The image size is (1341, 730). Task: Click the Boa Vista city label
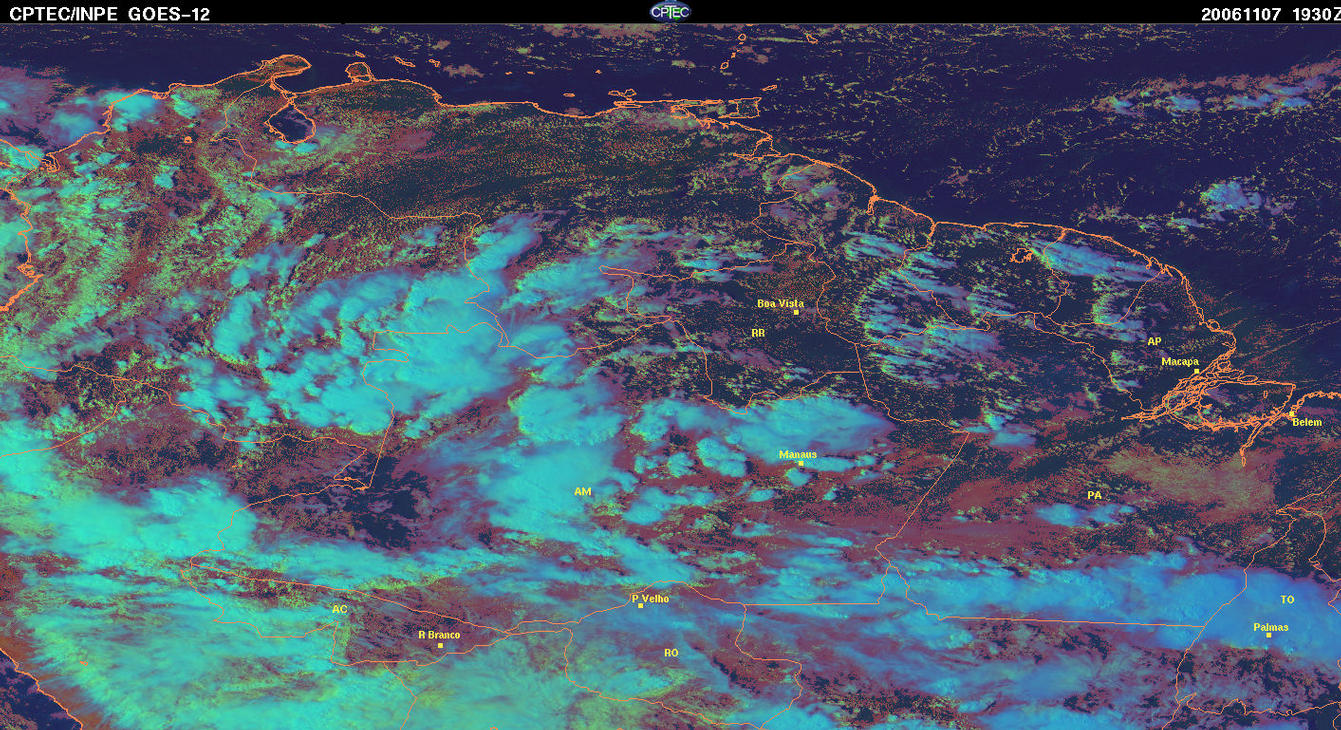click(780, 303)
